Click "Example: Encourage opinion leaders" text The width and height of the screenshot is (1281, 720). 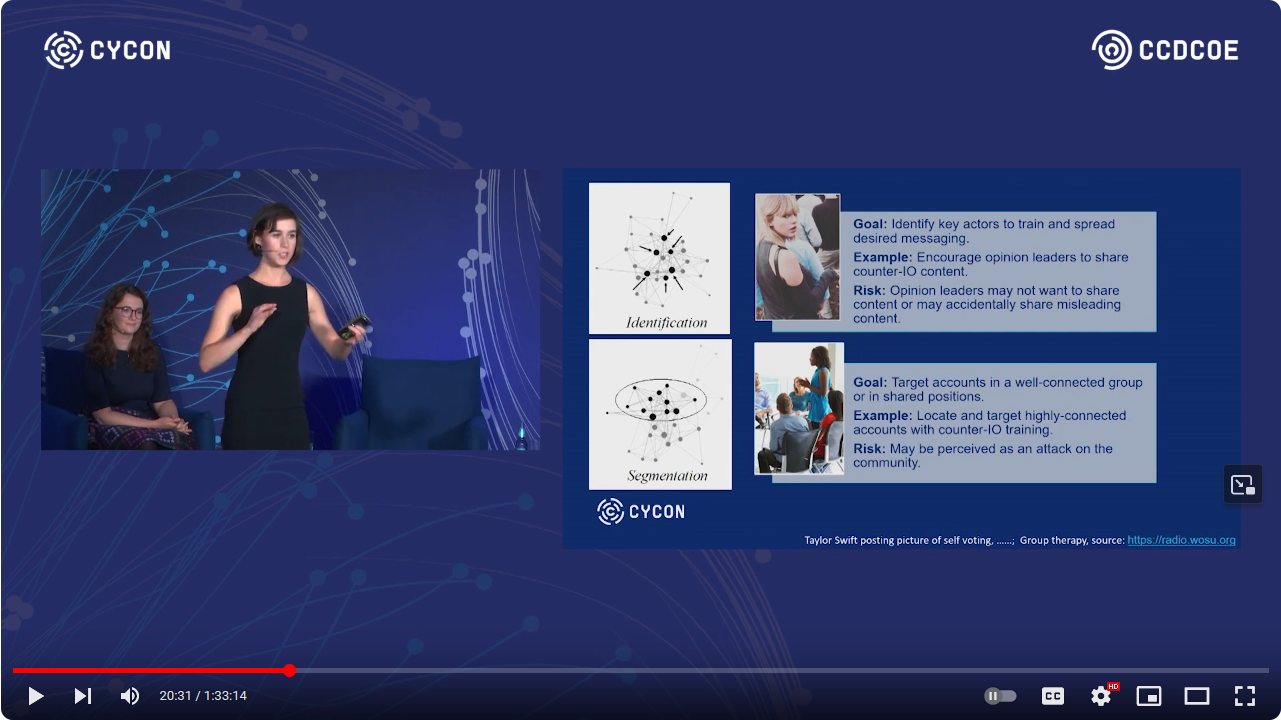[990, 264]
